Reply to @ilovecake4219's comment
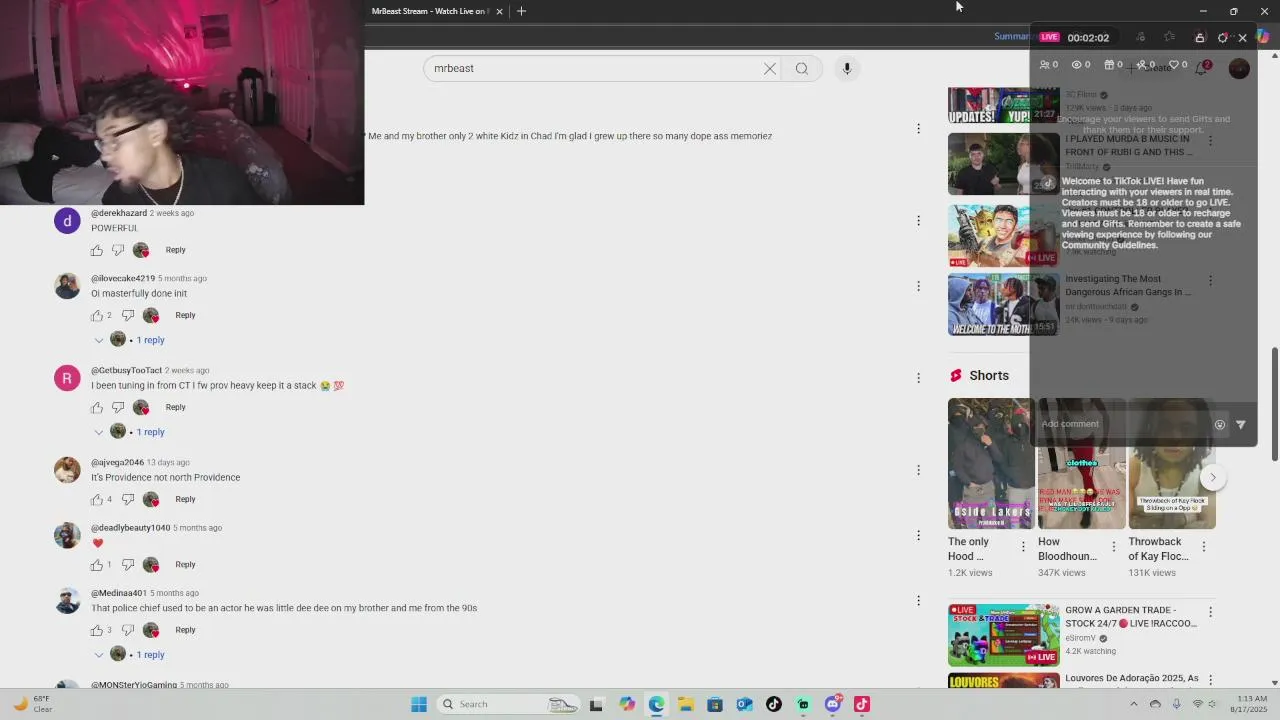This screenshot has height=720, width=1280. coord(185,315)
